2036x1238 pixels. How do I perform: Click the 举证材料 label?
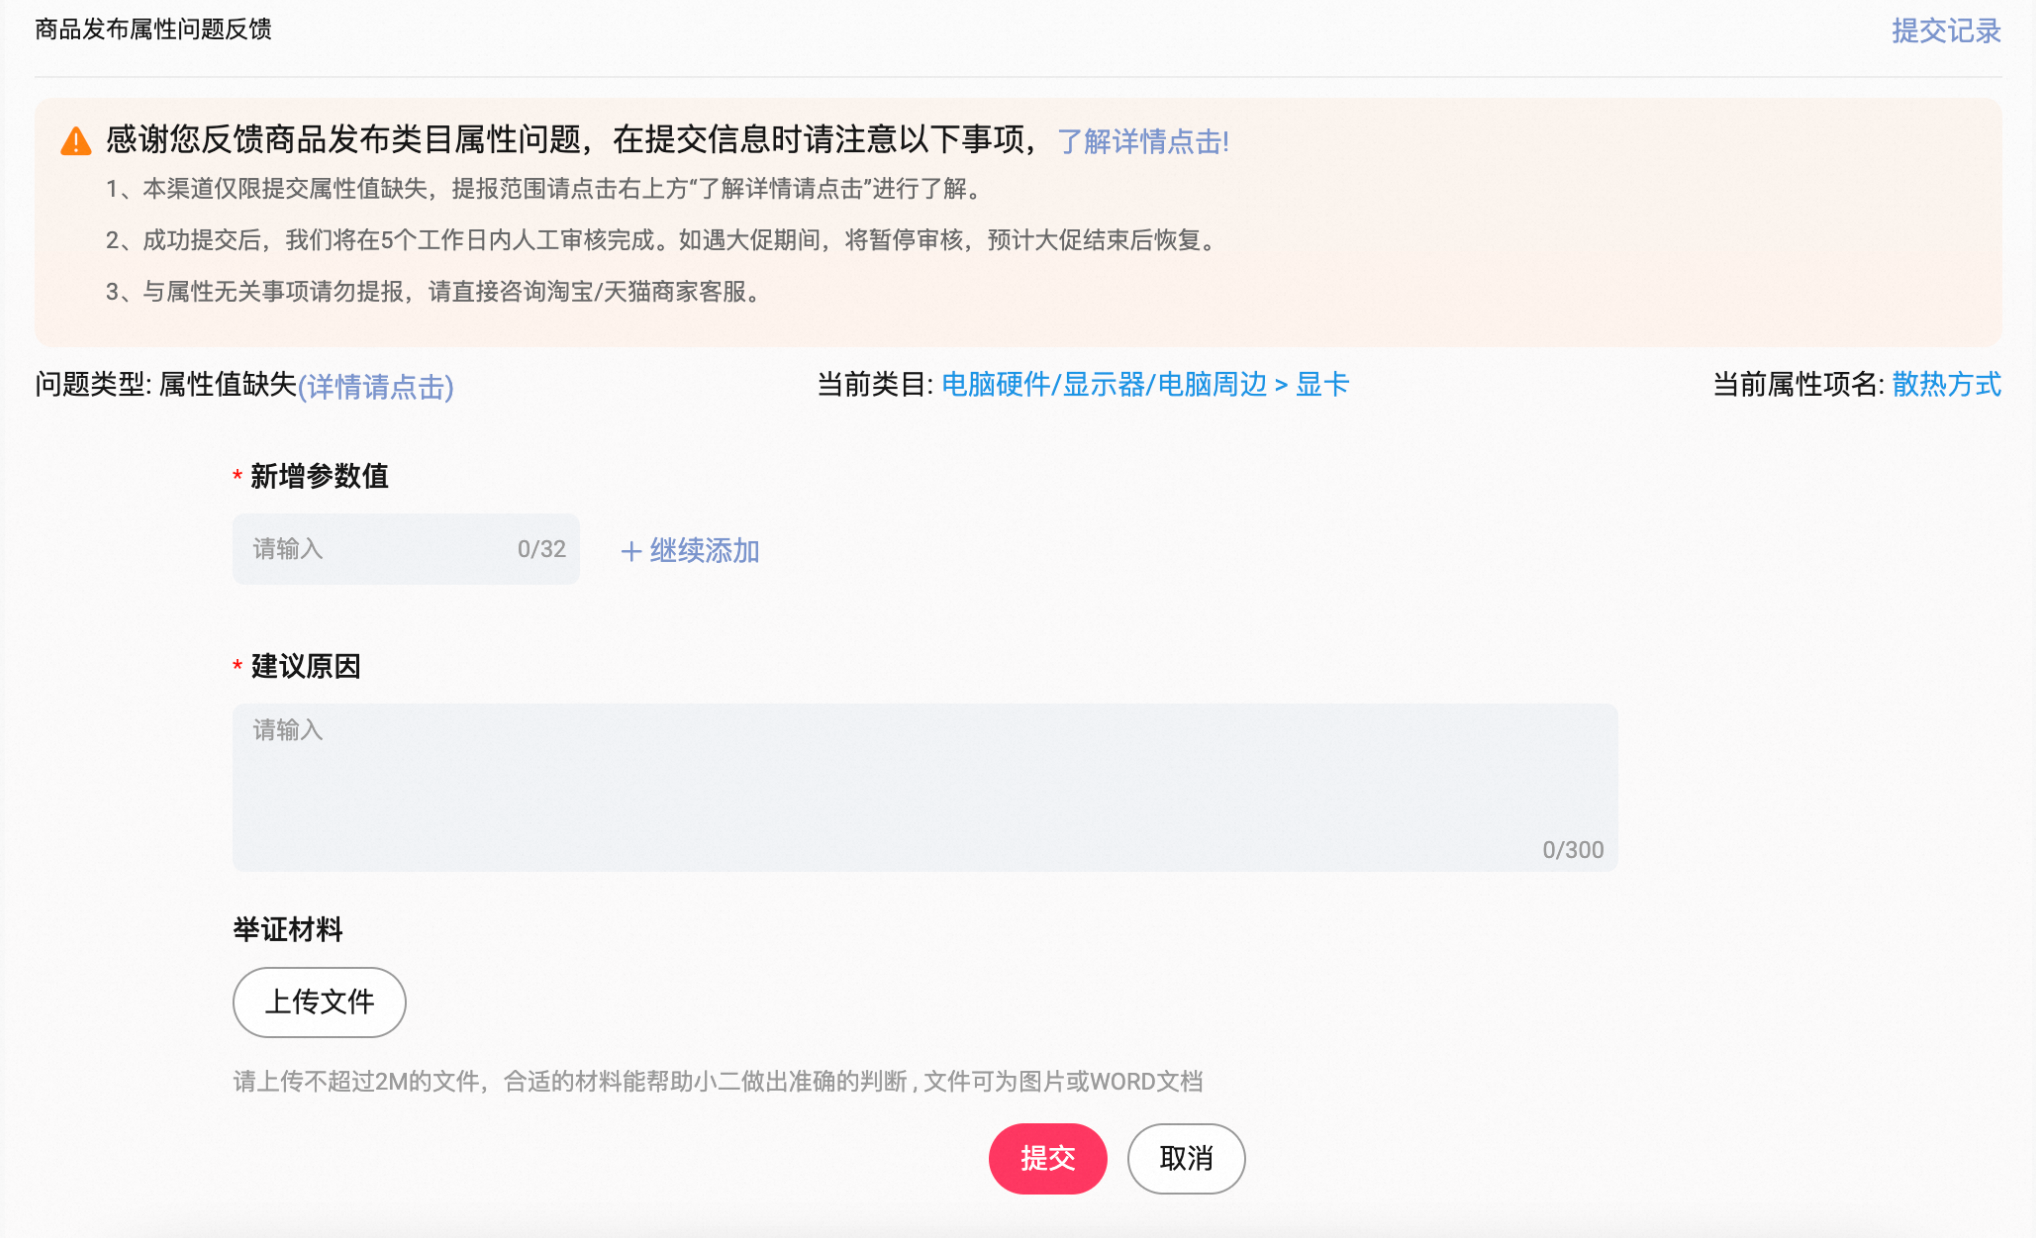click(x=288, y=929)
